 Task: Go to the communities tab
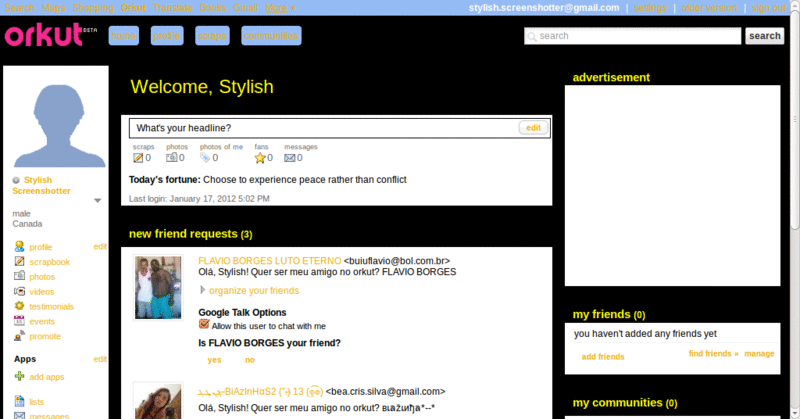[271, 36]
